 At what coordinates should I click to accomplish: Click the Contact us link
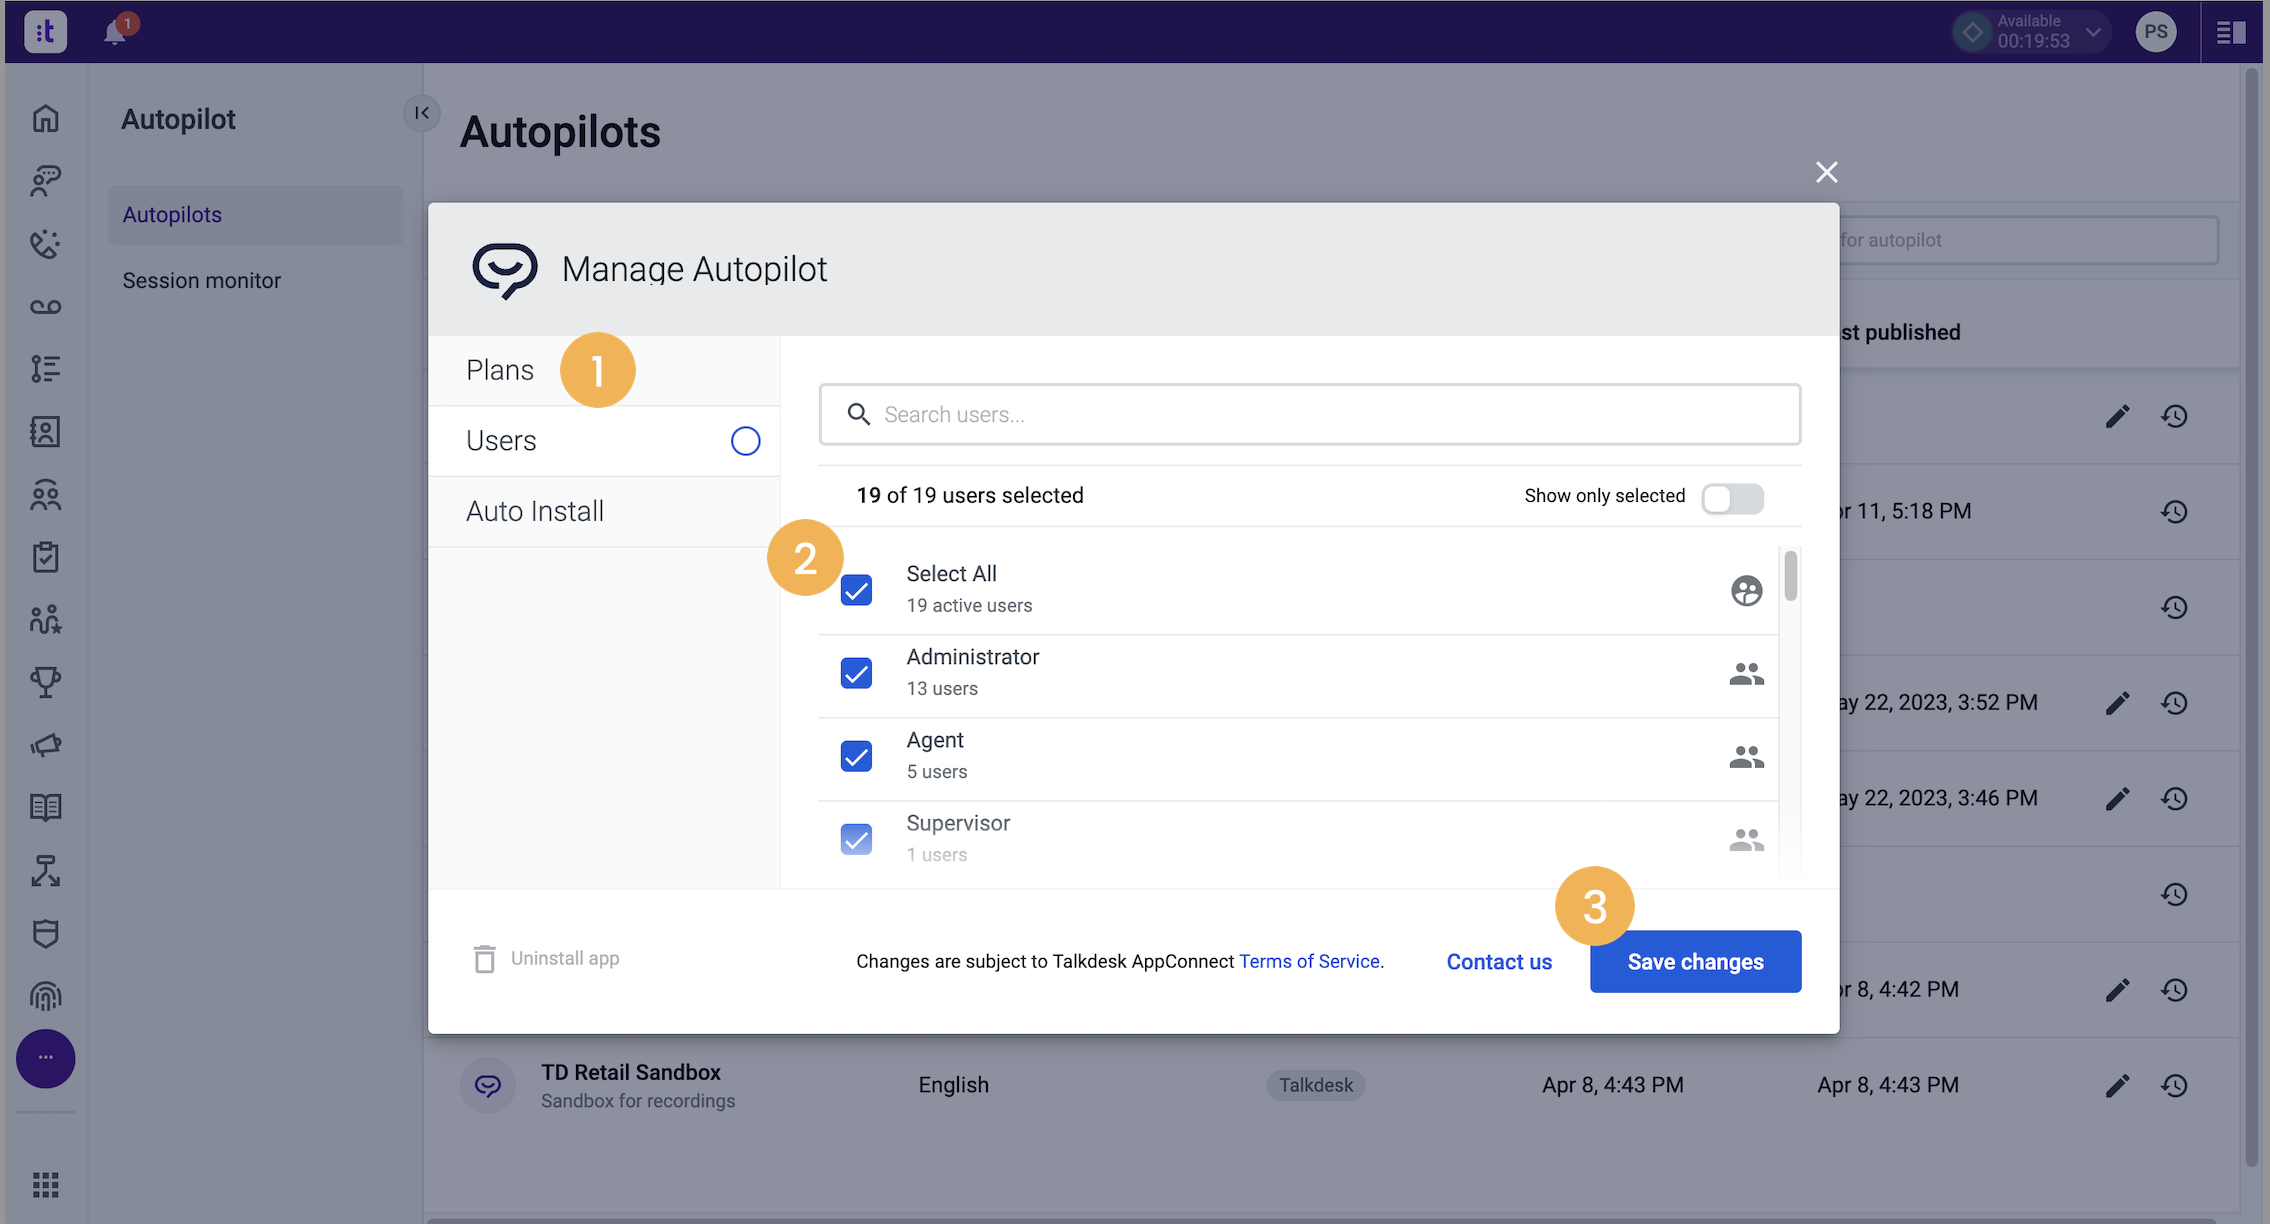(x=1499, y=961)
